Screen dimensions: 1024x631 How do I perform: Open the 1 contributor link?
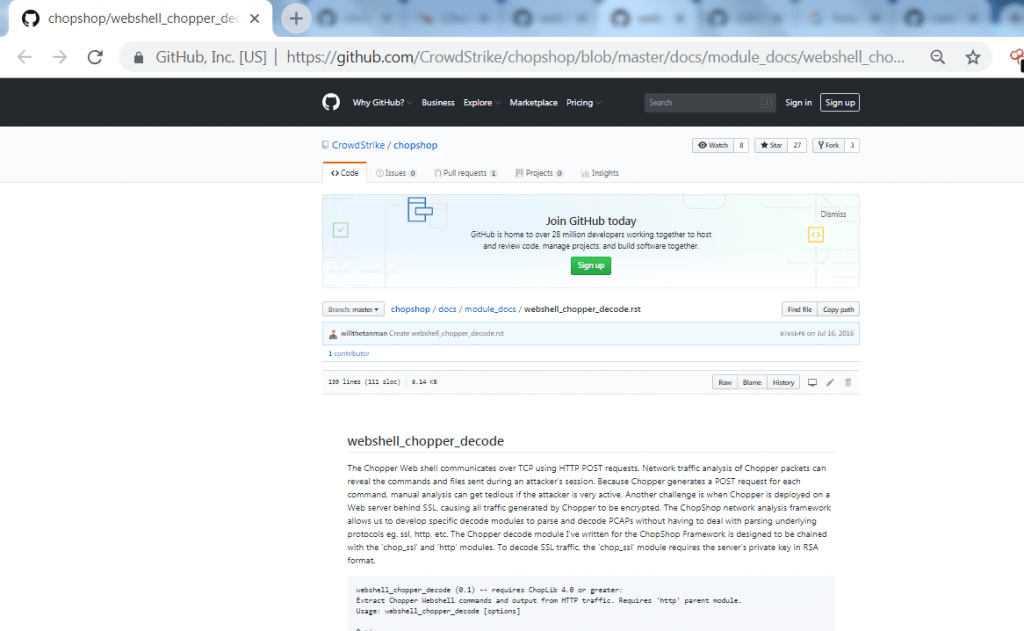(x=349, y=353)
